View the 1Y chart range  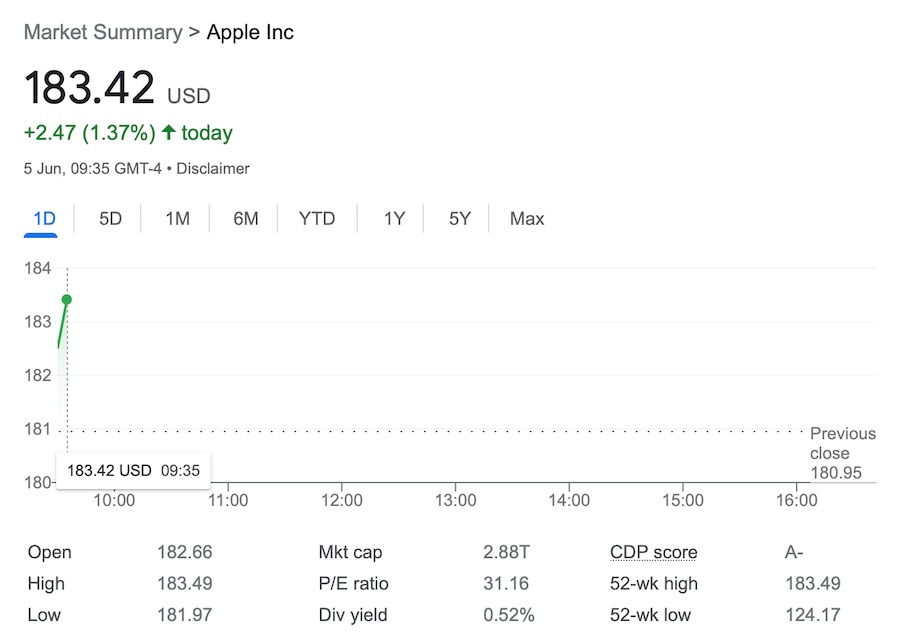[x=394, y=218]
